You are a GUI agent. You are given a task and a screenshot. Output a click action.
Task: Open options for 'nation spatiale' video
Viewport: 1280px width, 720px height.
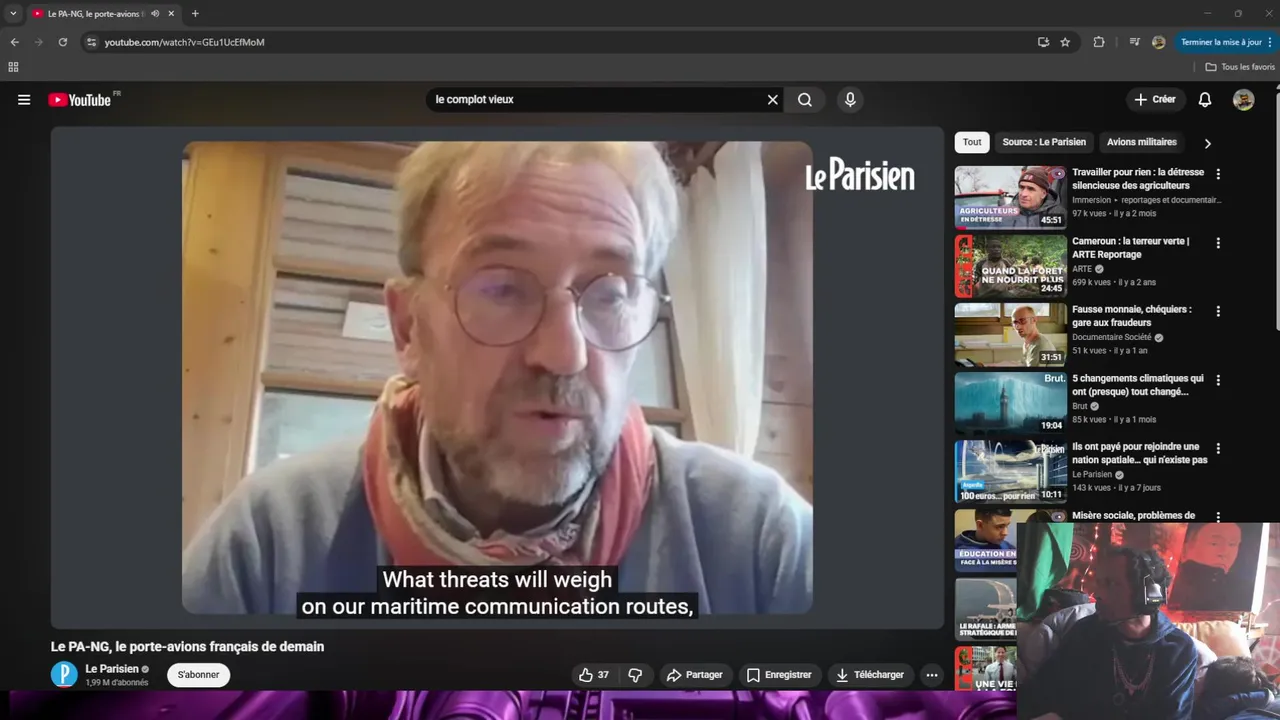point(1218,448)
